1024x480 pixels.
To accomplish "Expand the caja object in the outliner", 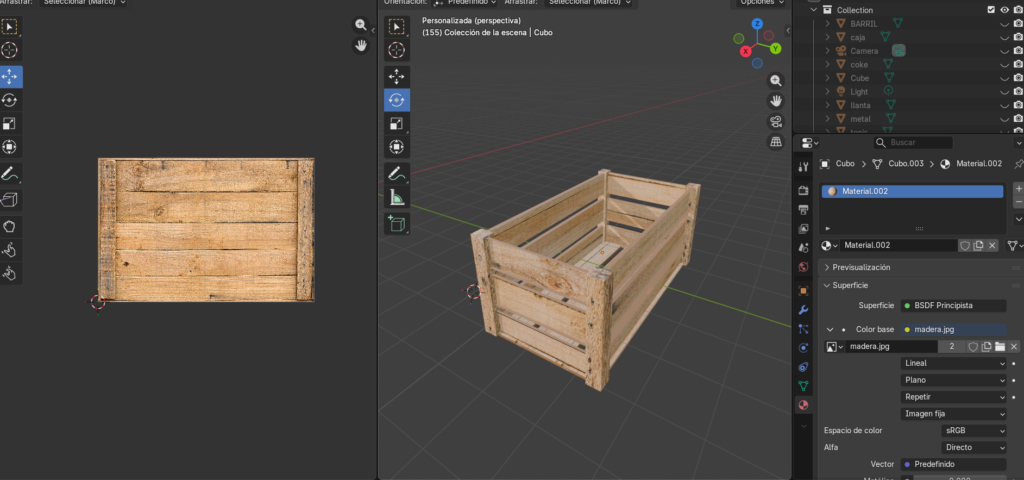I will tap(828, 36).
